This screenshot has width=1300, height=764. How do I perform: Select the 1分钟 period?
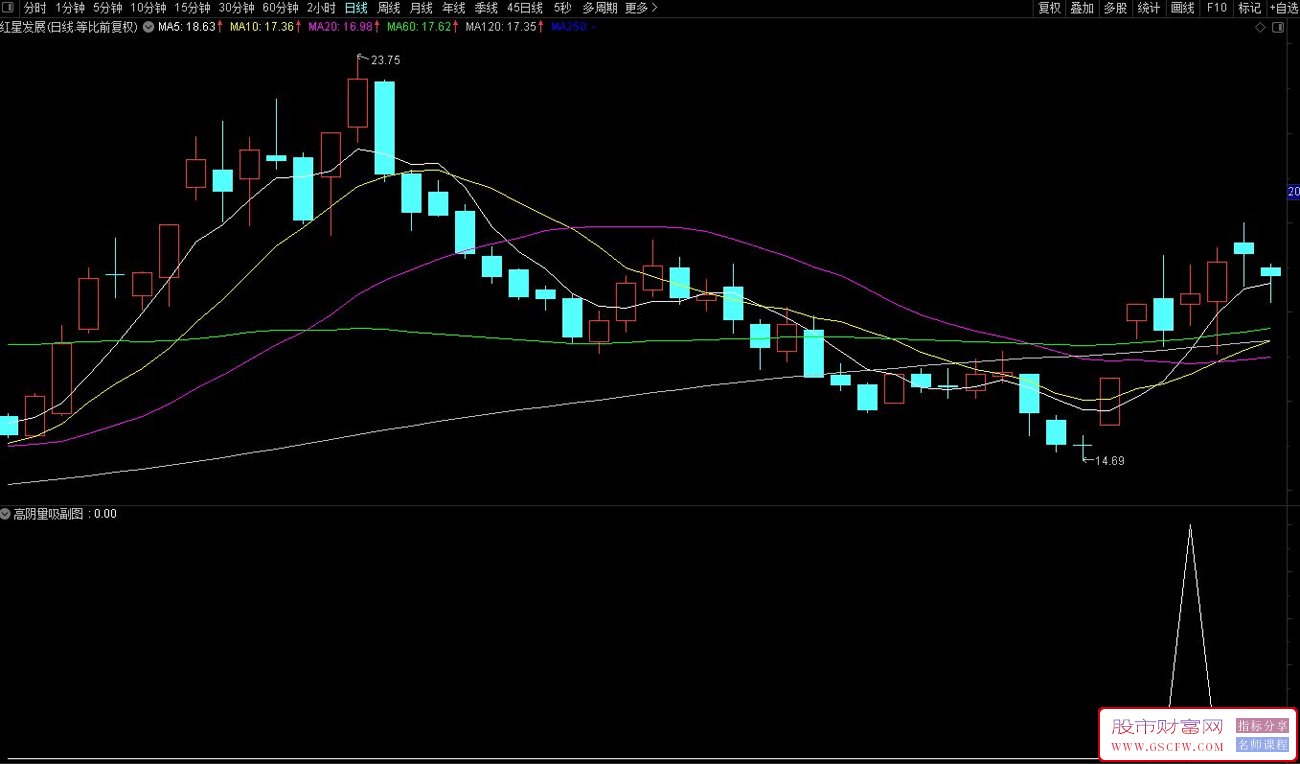tap(70, 8)
